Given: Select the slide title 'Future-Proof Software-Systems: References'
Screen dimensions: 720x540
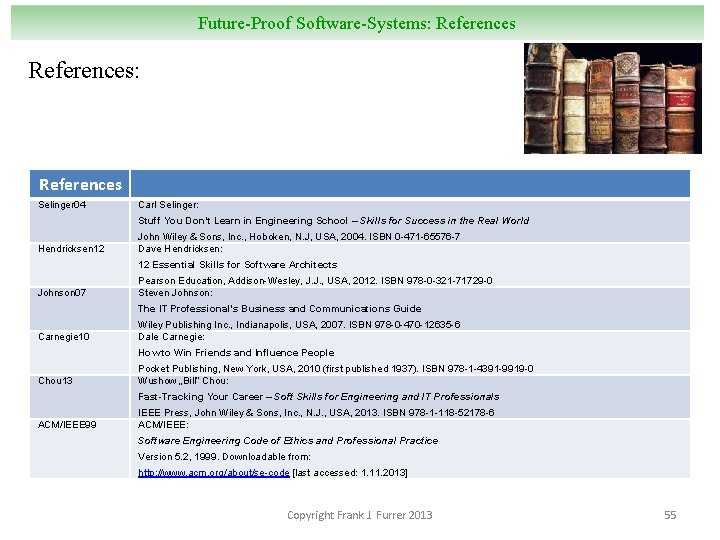Looking at the screenshot, I should point(356,23).
